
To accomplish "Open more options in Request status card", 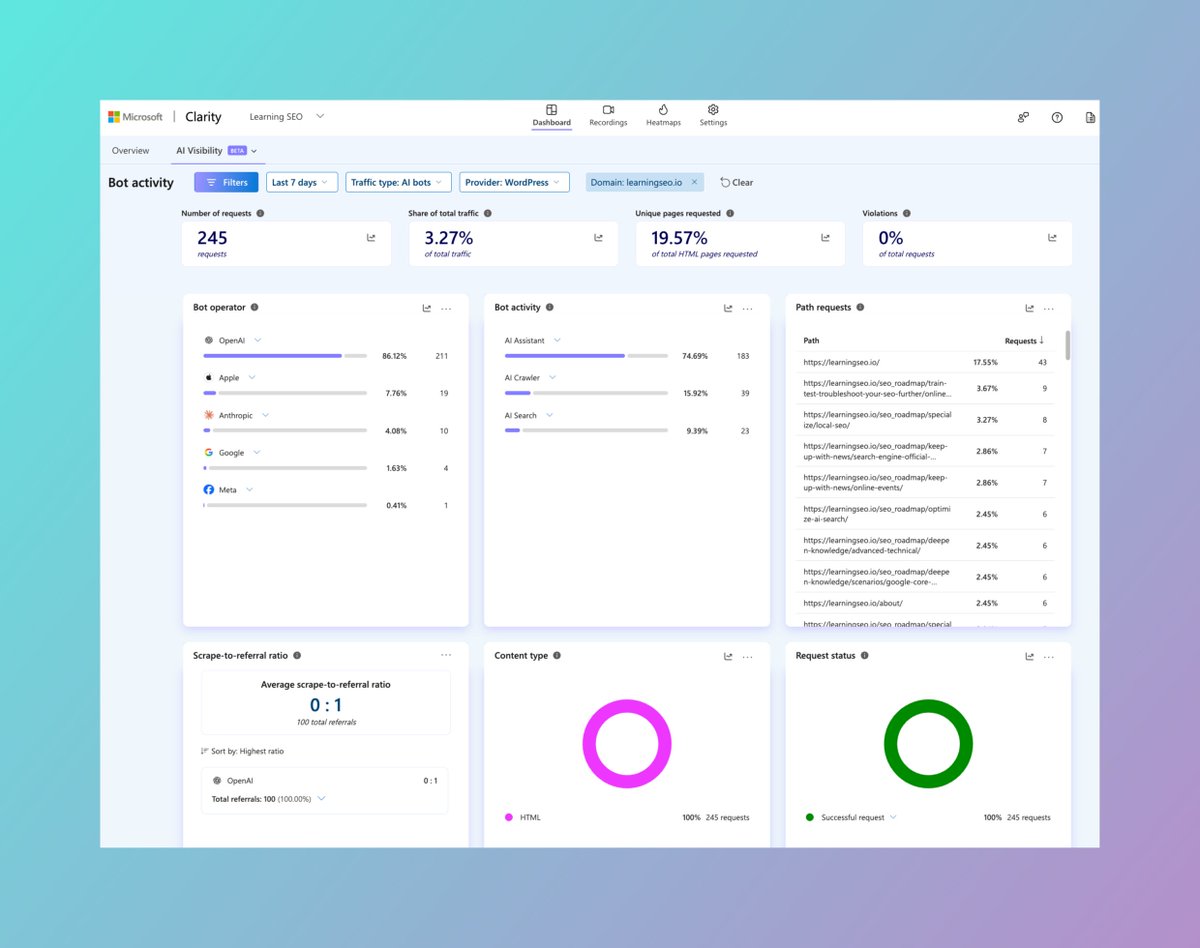I will point(1048,656).
